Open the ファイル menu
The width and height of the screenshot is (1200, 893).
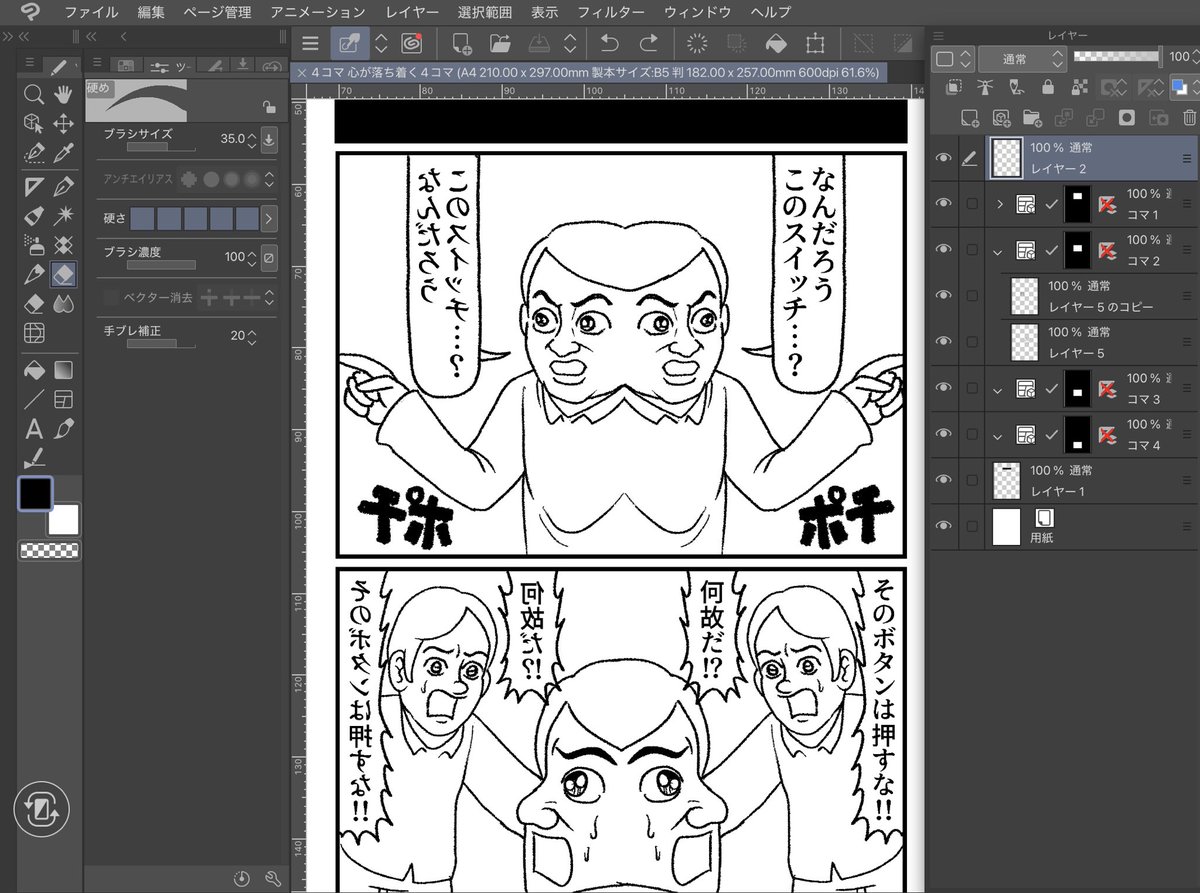pyautogui.click(x=90, y=12)
